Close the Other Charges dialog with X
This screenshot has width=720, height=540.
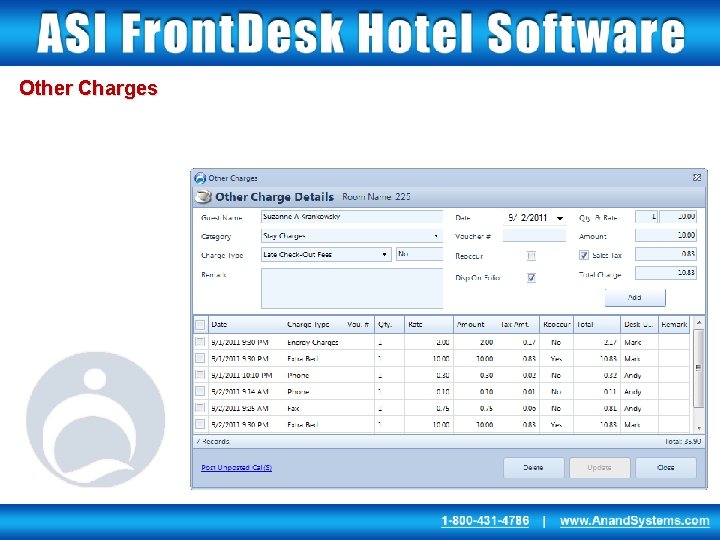(697, 178)
